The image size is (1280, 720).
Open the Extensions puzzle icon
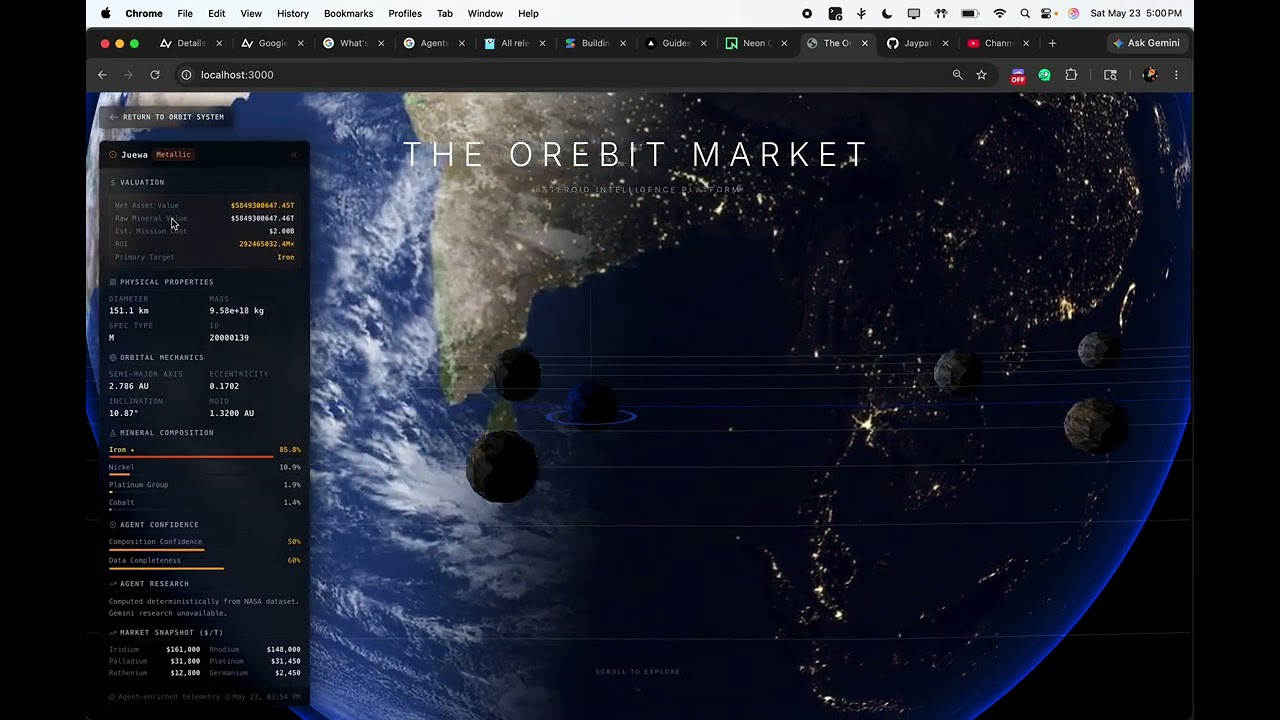(x=1071, y=75)
